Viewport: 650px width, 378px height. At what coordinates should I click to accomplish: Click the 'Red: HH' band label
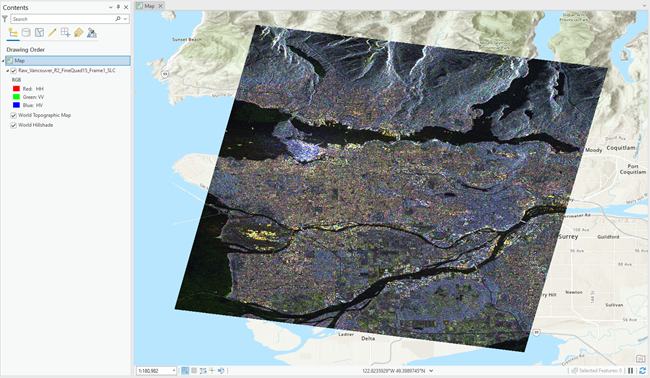(x=33, y=89)
